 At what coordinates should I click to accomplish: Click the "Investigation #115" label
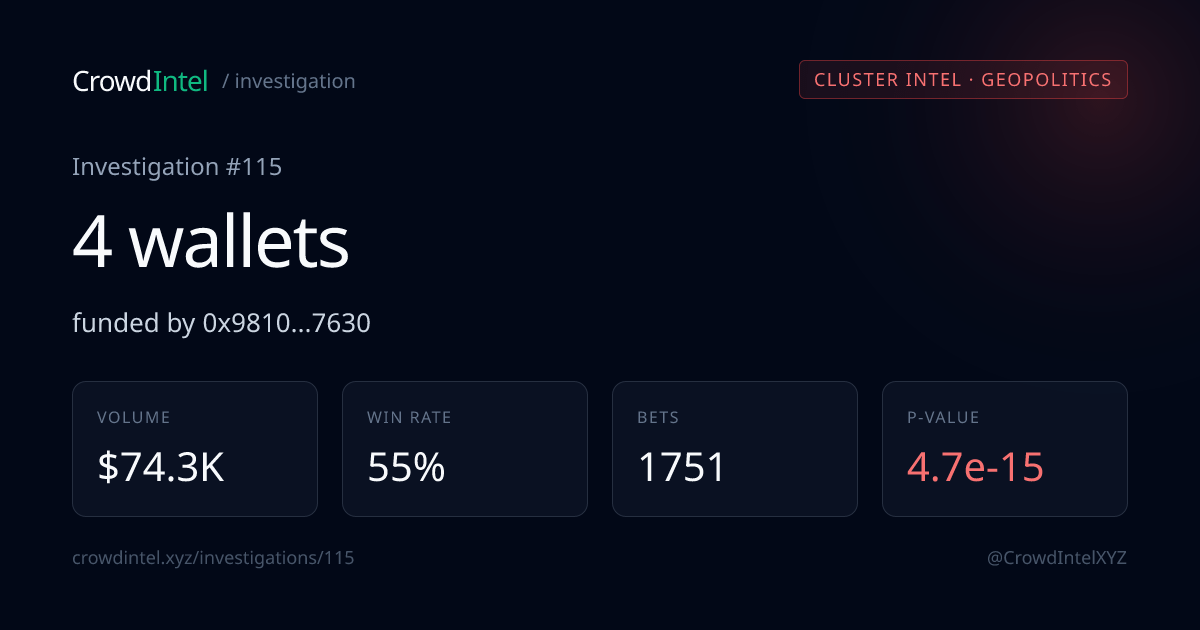[x=177, y=167]
